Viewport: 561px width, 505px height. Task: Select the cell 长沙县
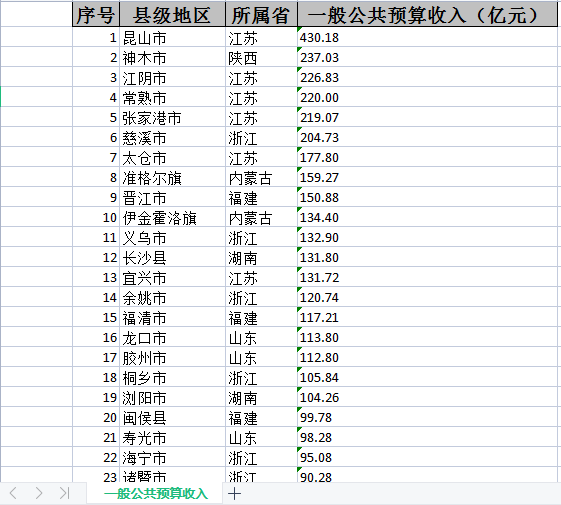coord(172,258)
